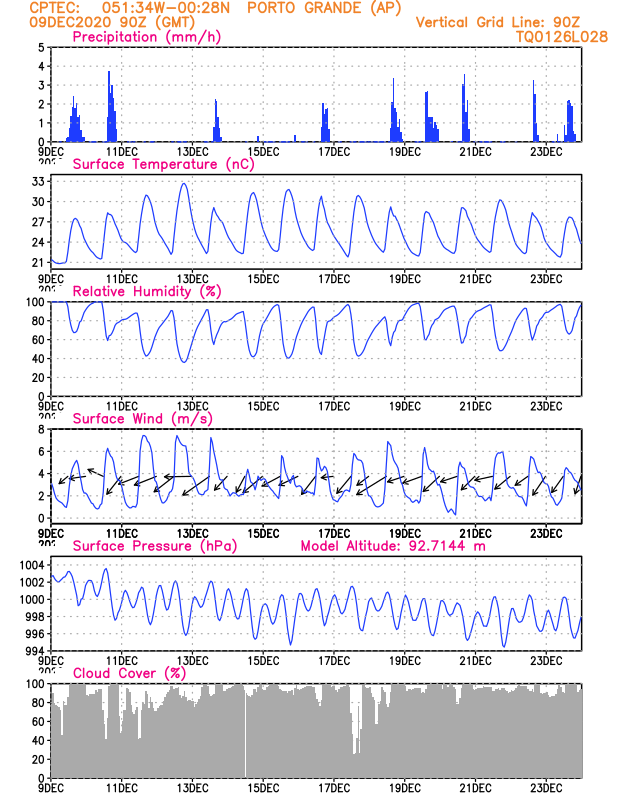Click the Cloud Cover (%) title
The height and width of the screenshot is (800, 618).
130,673
